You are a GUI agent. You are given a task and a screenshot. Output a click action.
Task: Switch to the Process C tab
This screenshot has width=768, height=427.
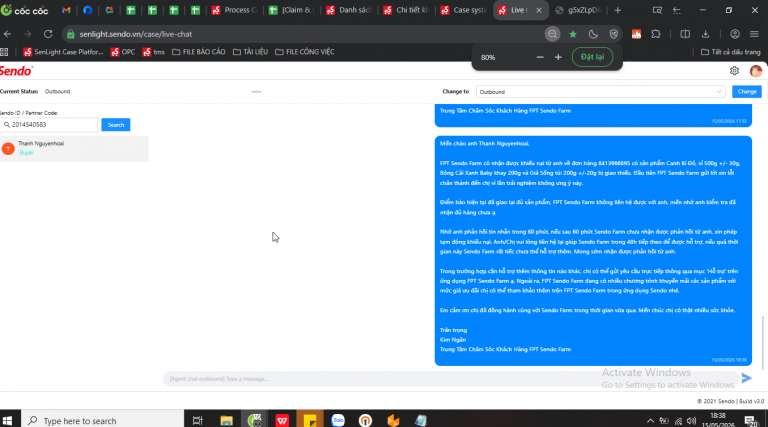pyautogui.click(x=234, y=10)
